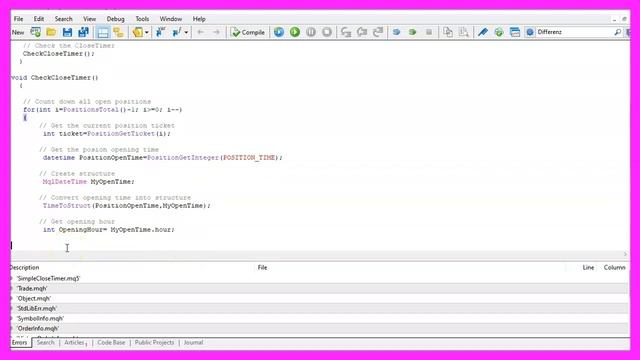Click the Step Into debug icon
The width and height of the screenshot is (640, 360).
tap(346, 32)
